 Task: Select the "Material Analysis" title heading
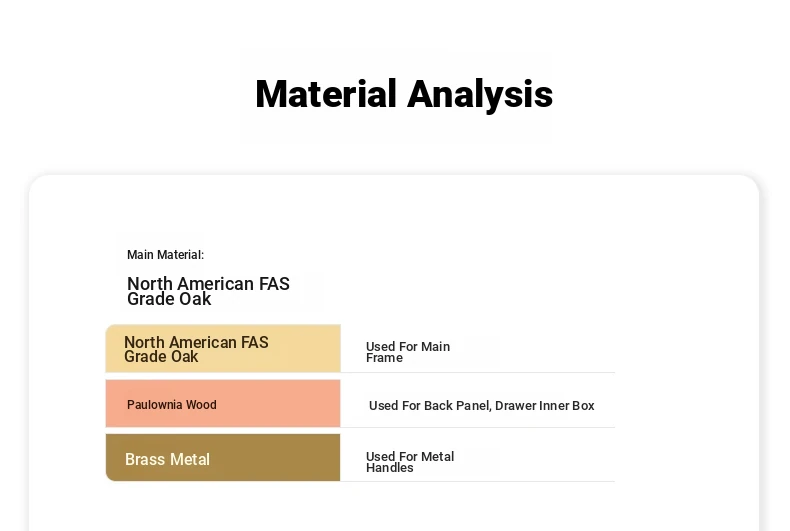coord(404,94)
